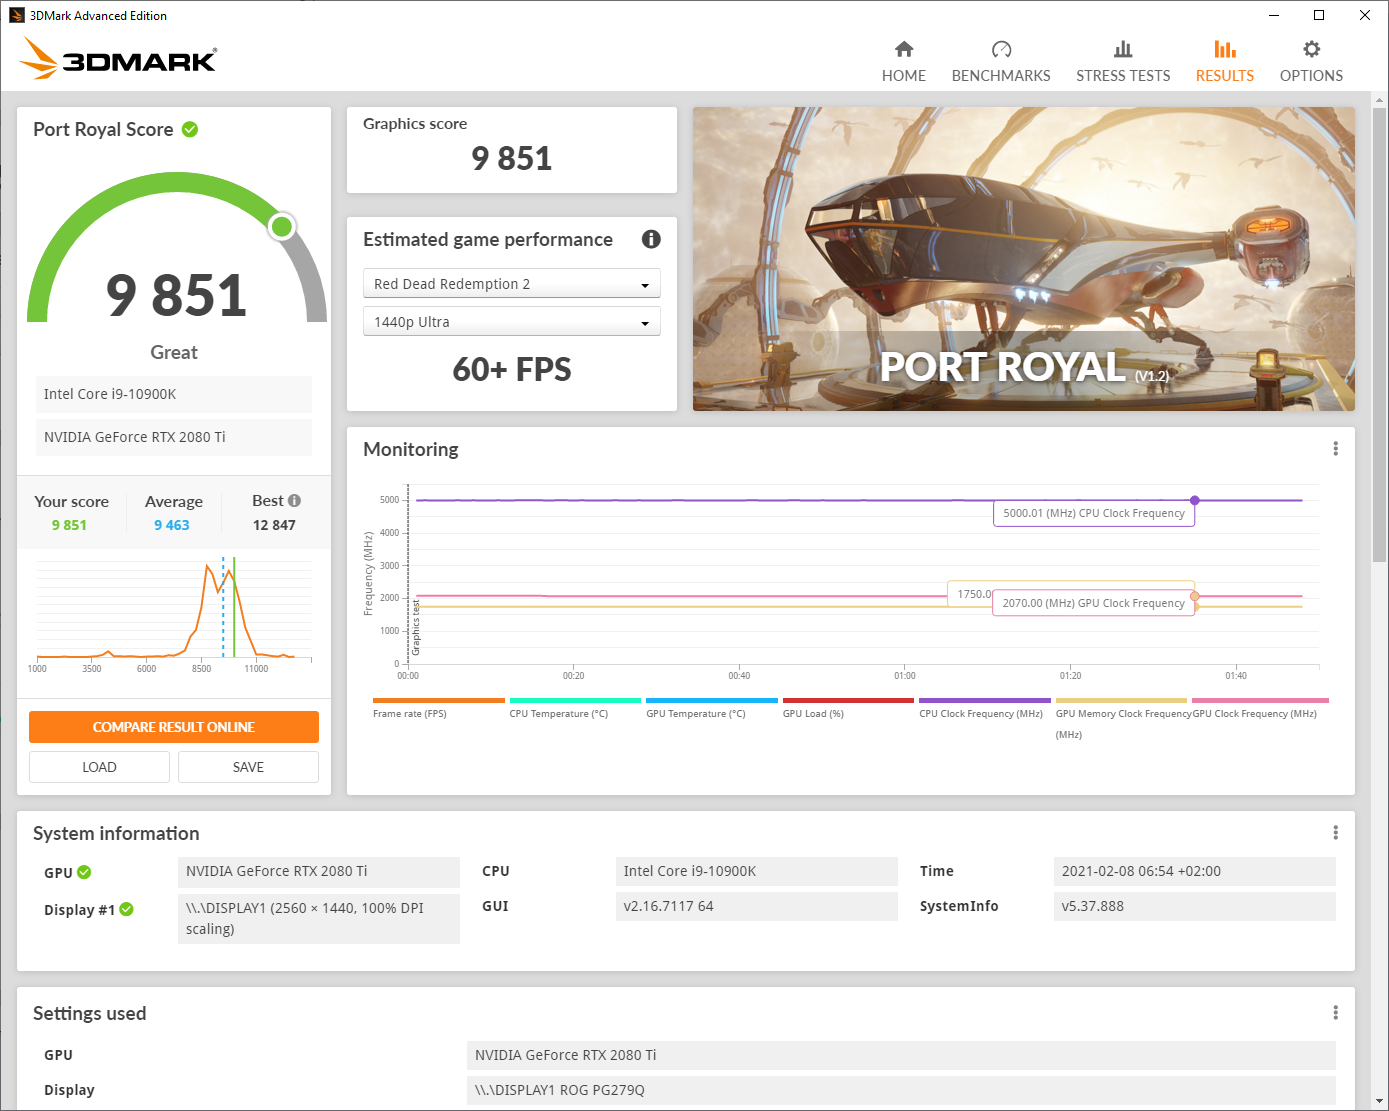1389x1111 pixels.
Task: Go to BENCHMARKS section
Action: [x=1001, y=62]
